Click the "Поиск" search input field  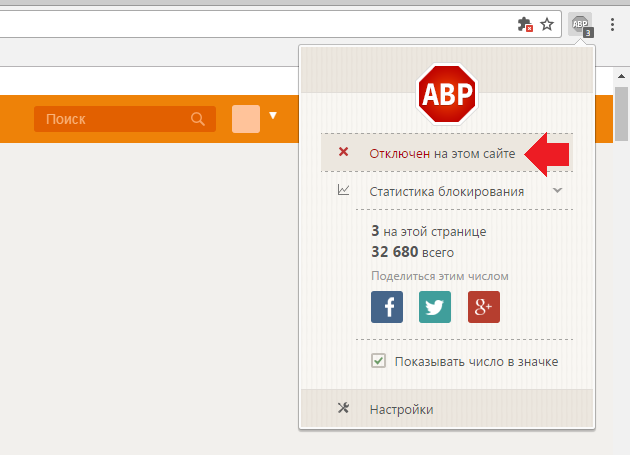pyautogui.click(x=125, y=119)
